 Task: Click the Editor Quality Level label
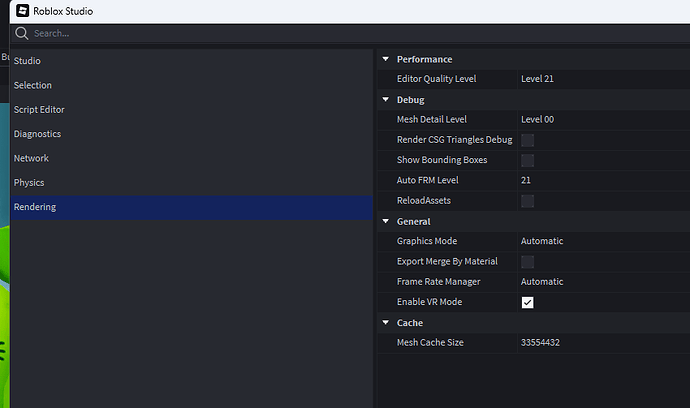pos(437,79)
